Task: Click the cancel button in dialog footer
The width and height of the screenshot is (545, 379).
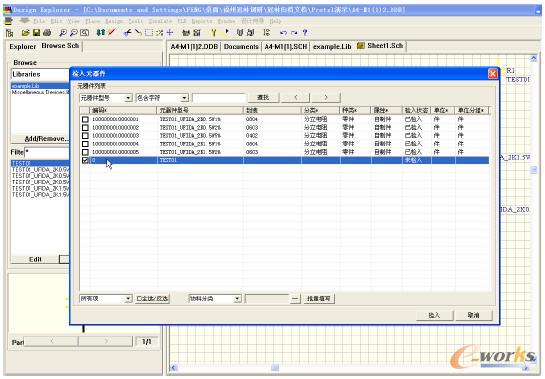Action: 473,315
